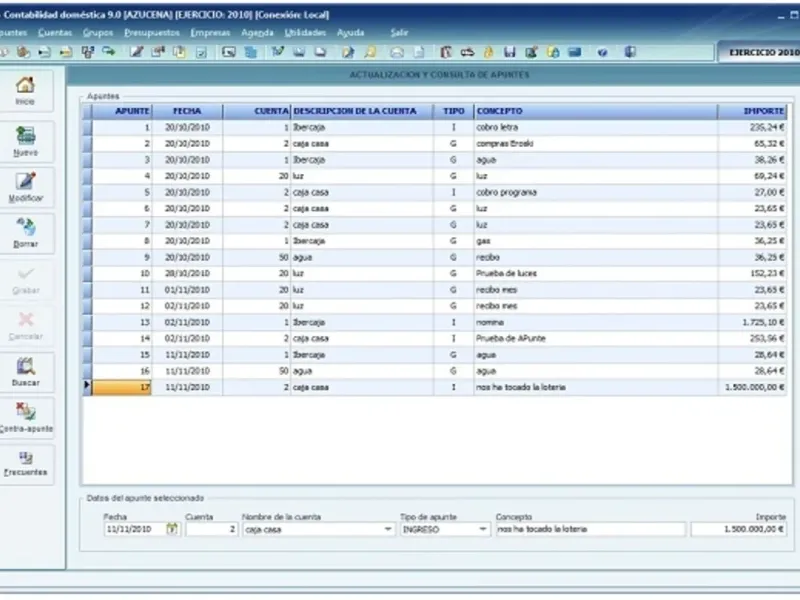
Task: Click Salir in the menu bar
Action: point(399,32)
